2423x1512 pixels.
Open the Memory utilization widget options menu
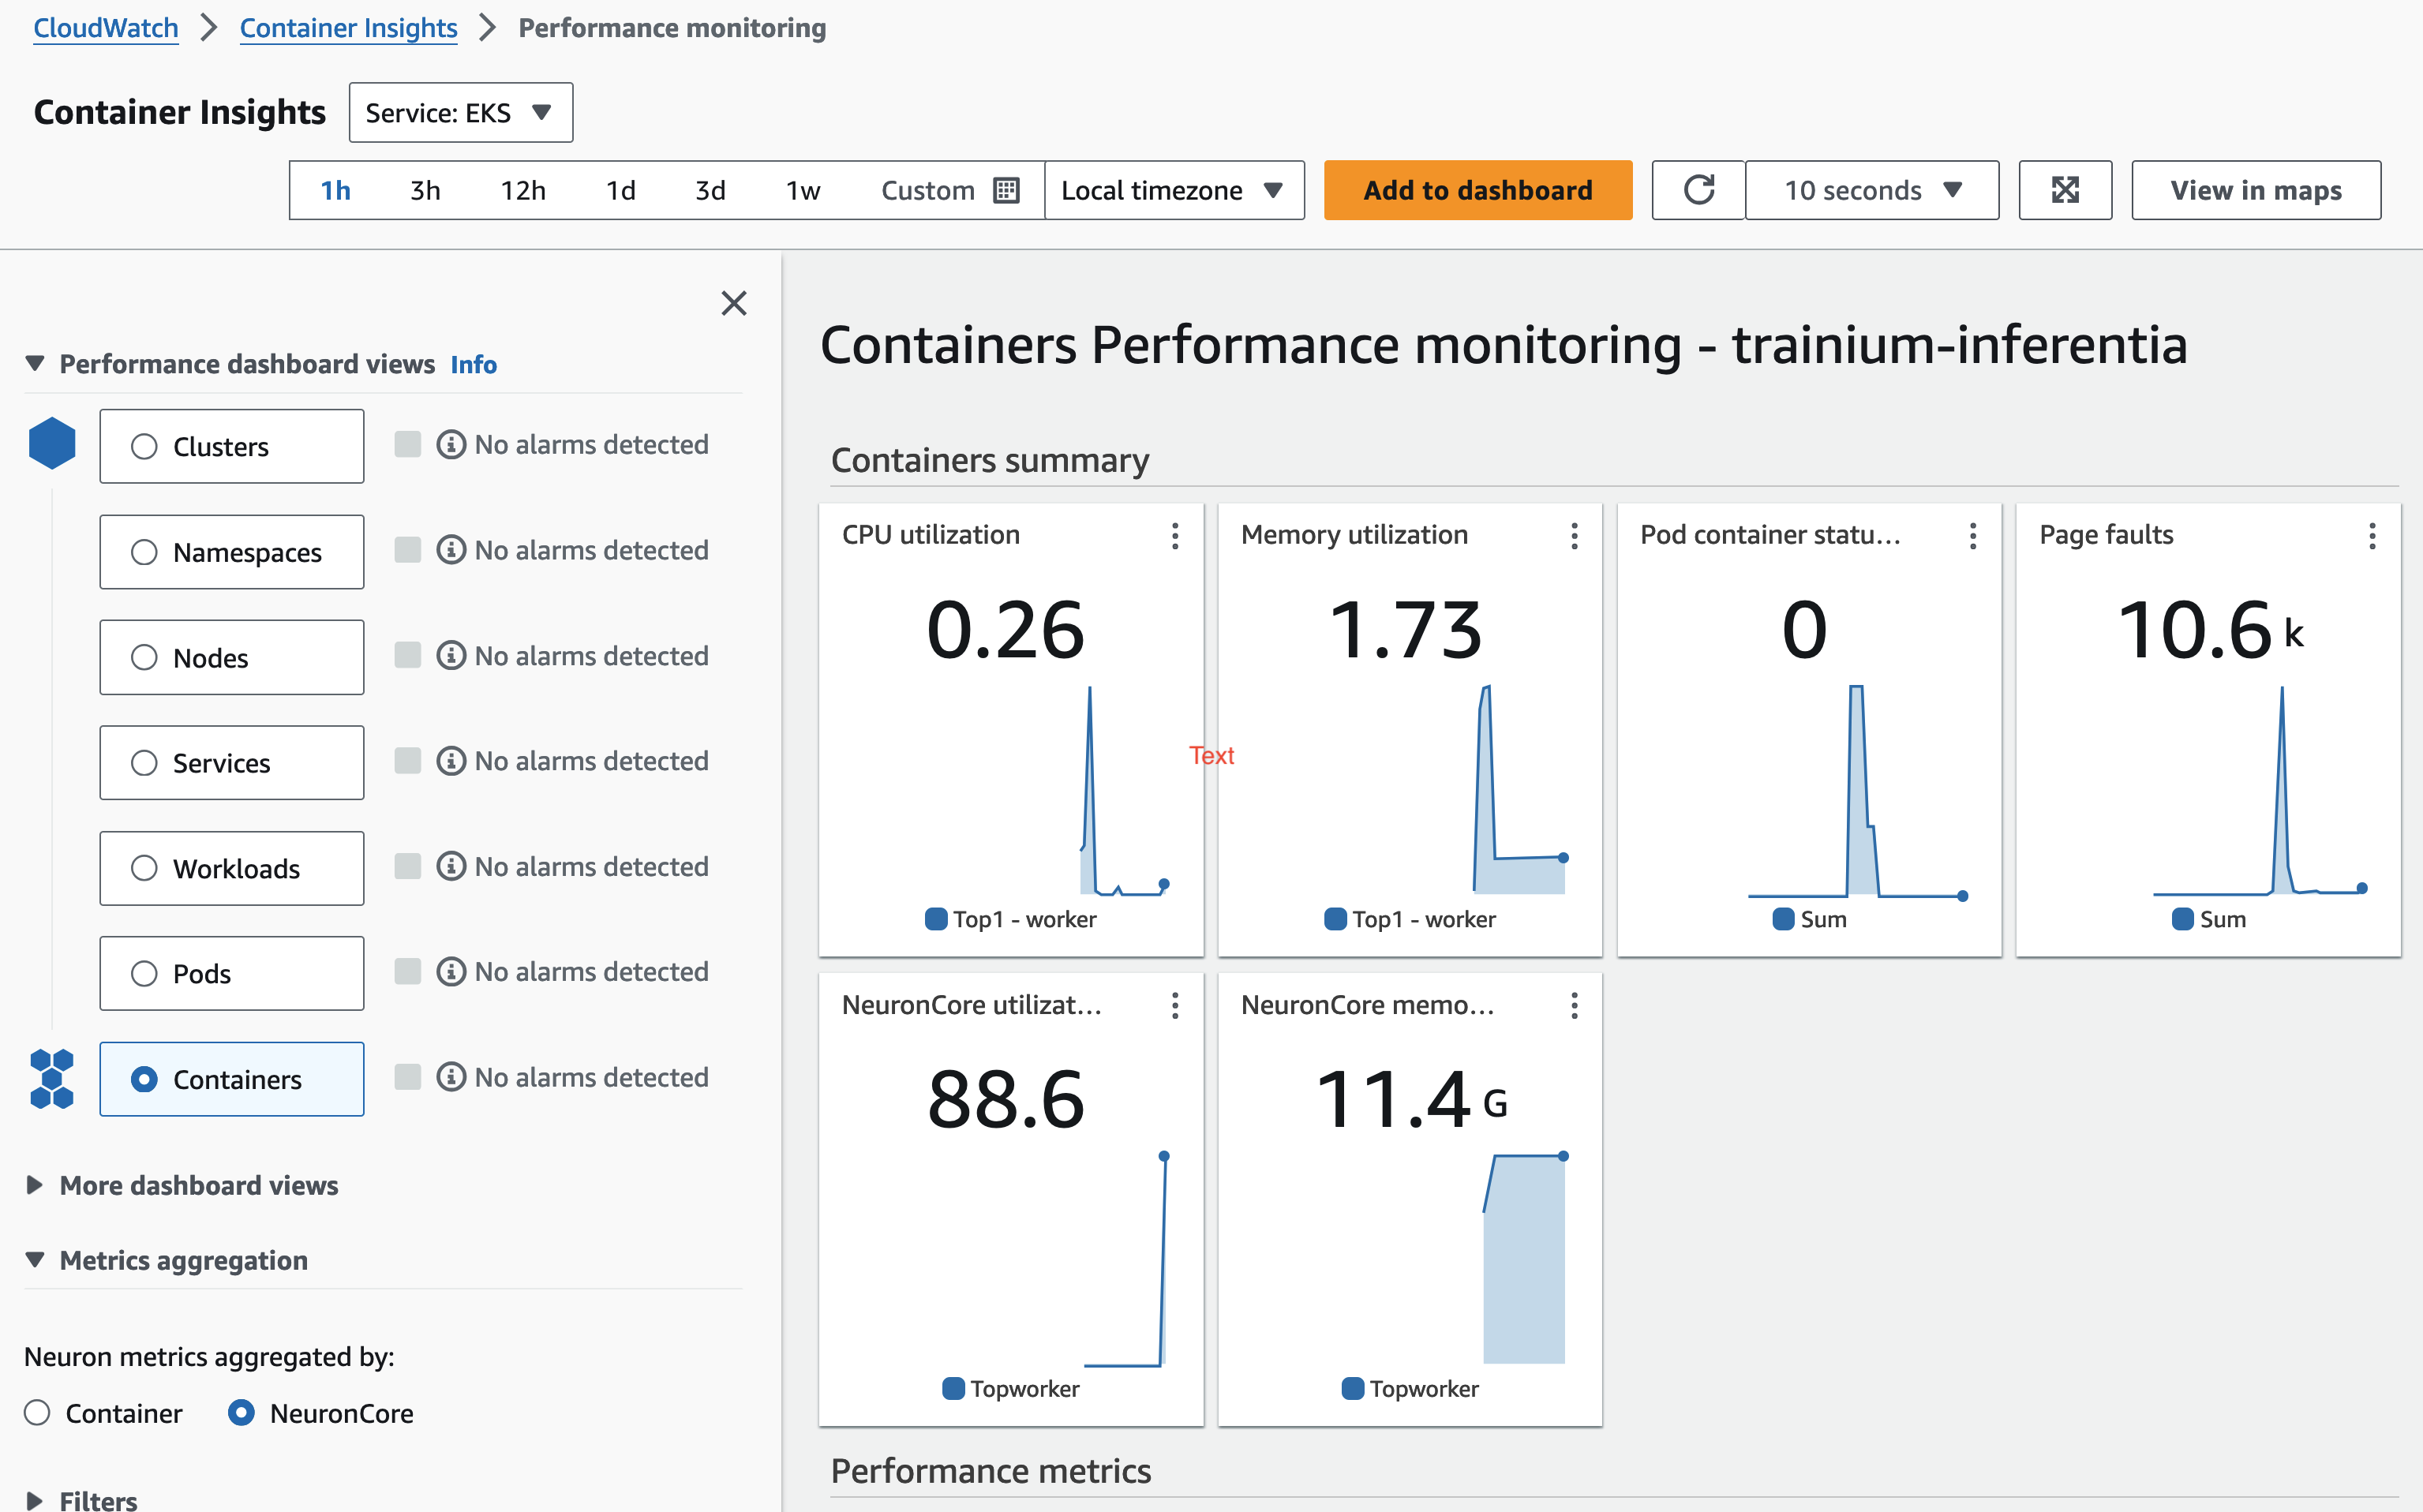pos(1573,537)
